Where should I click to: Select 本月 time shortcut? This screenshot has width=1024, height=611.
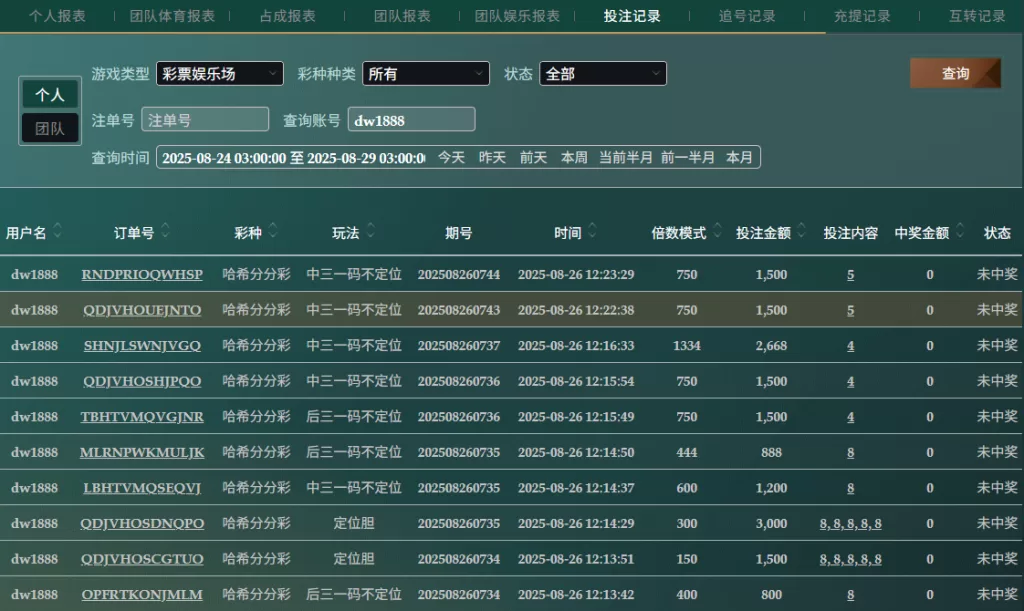click(x=739, y=157)
